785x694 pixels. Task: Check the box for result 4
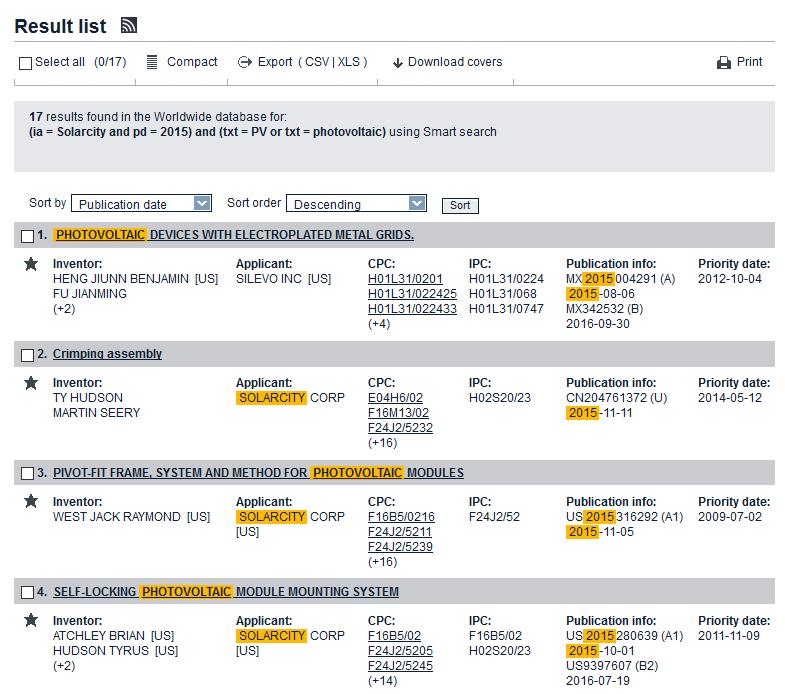(x=28, y=592)
